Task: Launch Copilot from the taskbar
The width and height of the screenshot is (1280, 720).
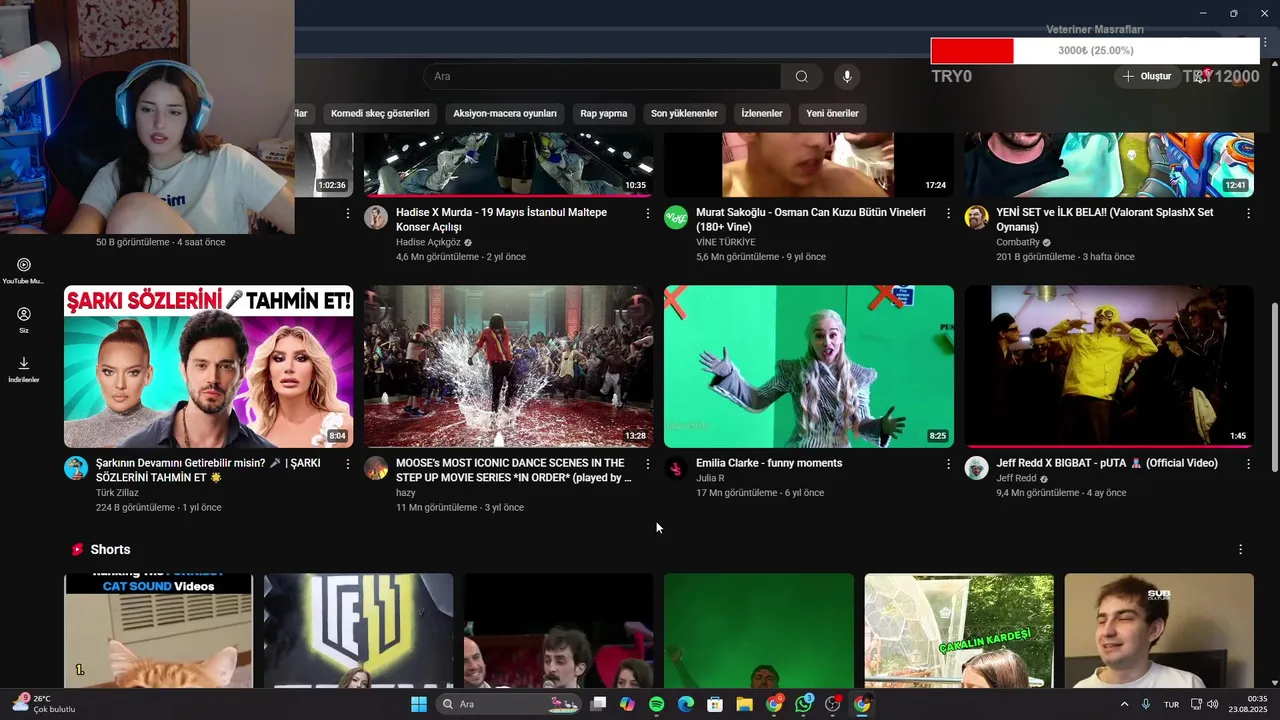Action: (627, 704)
